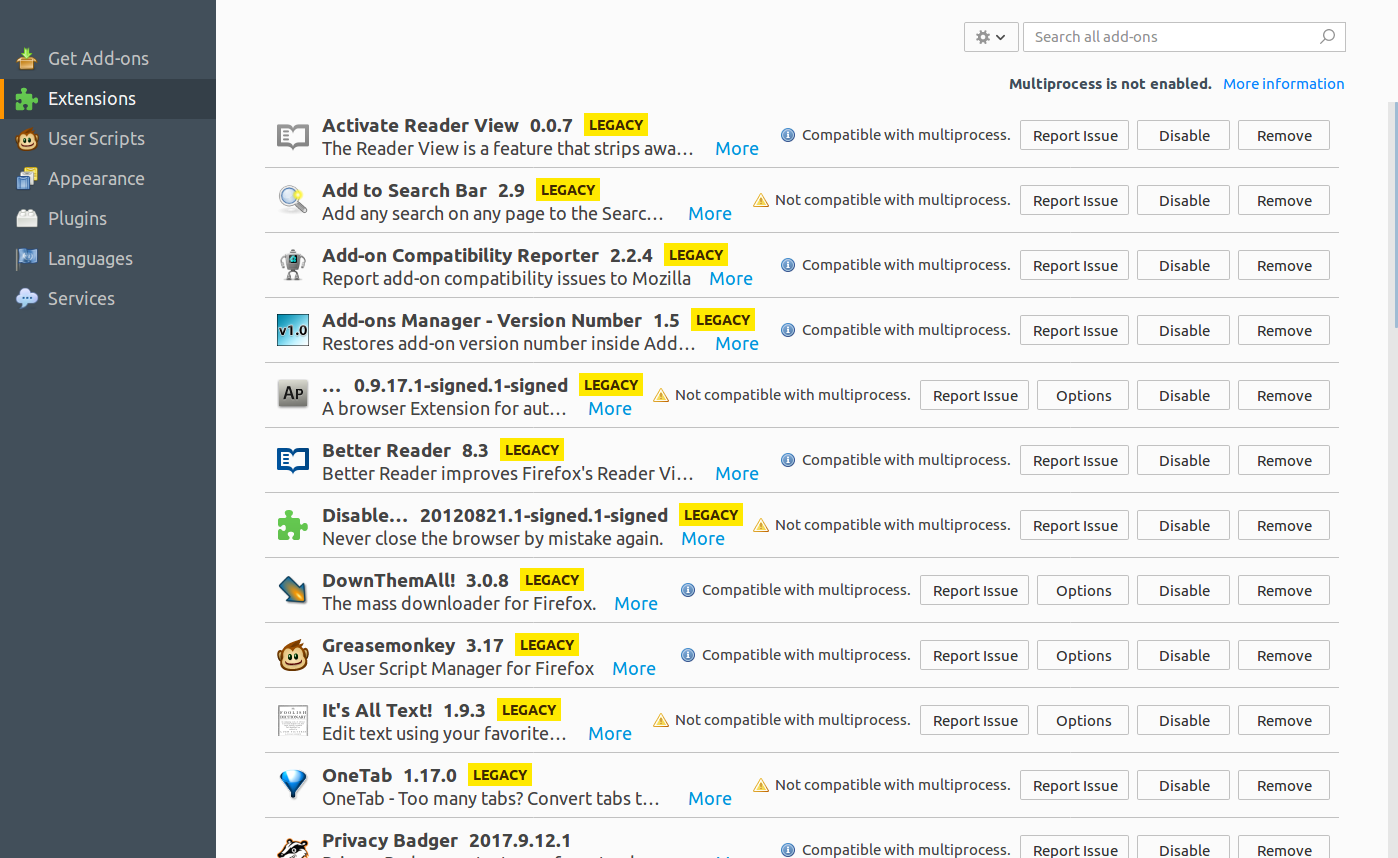Expand More details for Activate Reader View
Image resolution: width=1398 pixels, height=858 pixels.
coord(737,149)
